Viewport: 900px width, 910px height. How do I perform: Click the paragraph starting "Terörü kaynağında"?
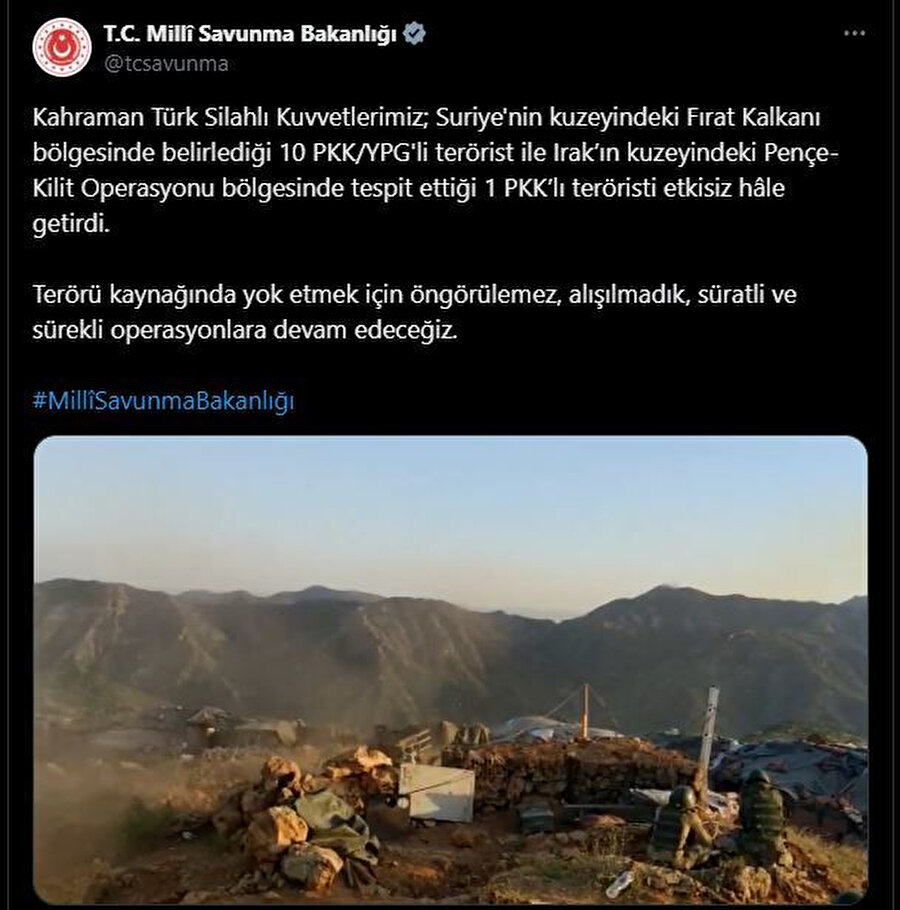(414, 312)
